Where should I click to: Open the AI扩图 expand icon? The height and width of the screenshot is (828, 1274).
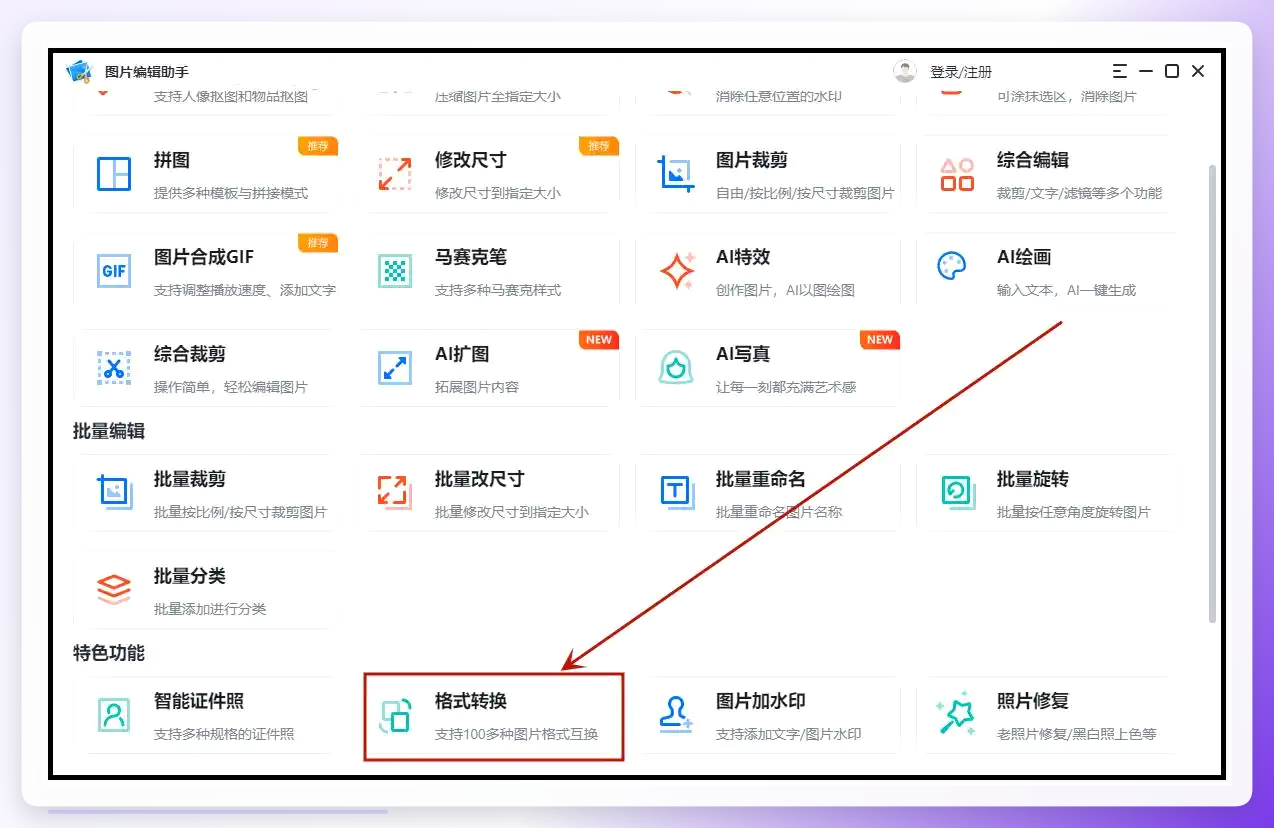point(395,367)
